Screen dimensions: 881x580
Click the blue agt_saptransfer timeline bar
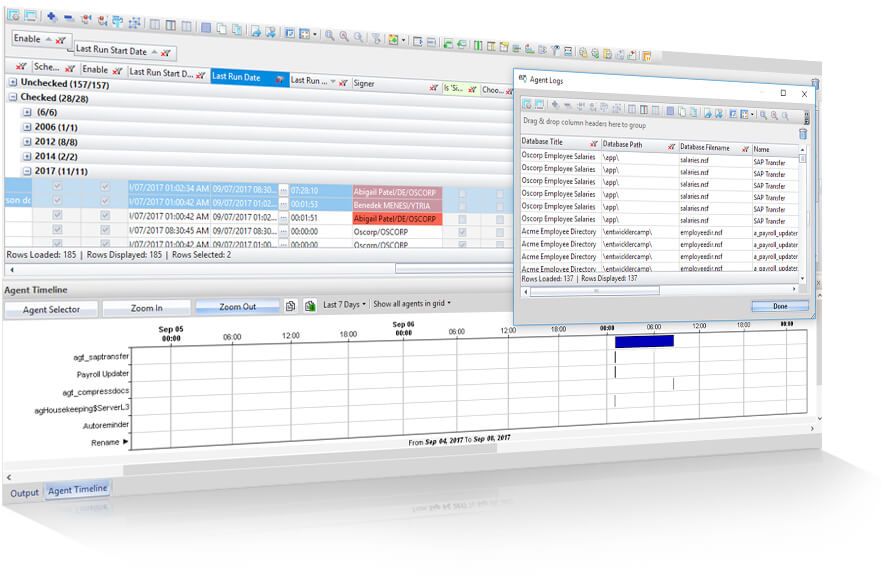tap(644, 341)
